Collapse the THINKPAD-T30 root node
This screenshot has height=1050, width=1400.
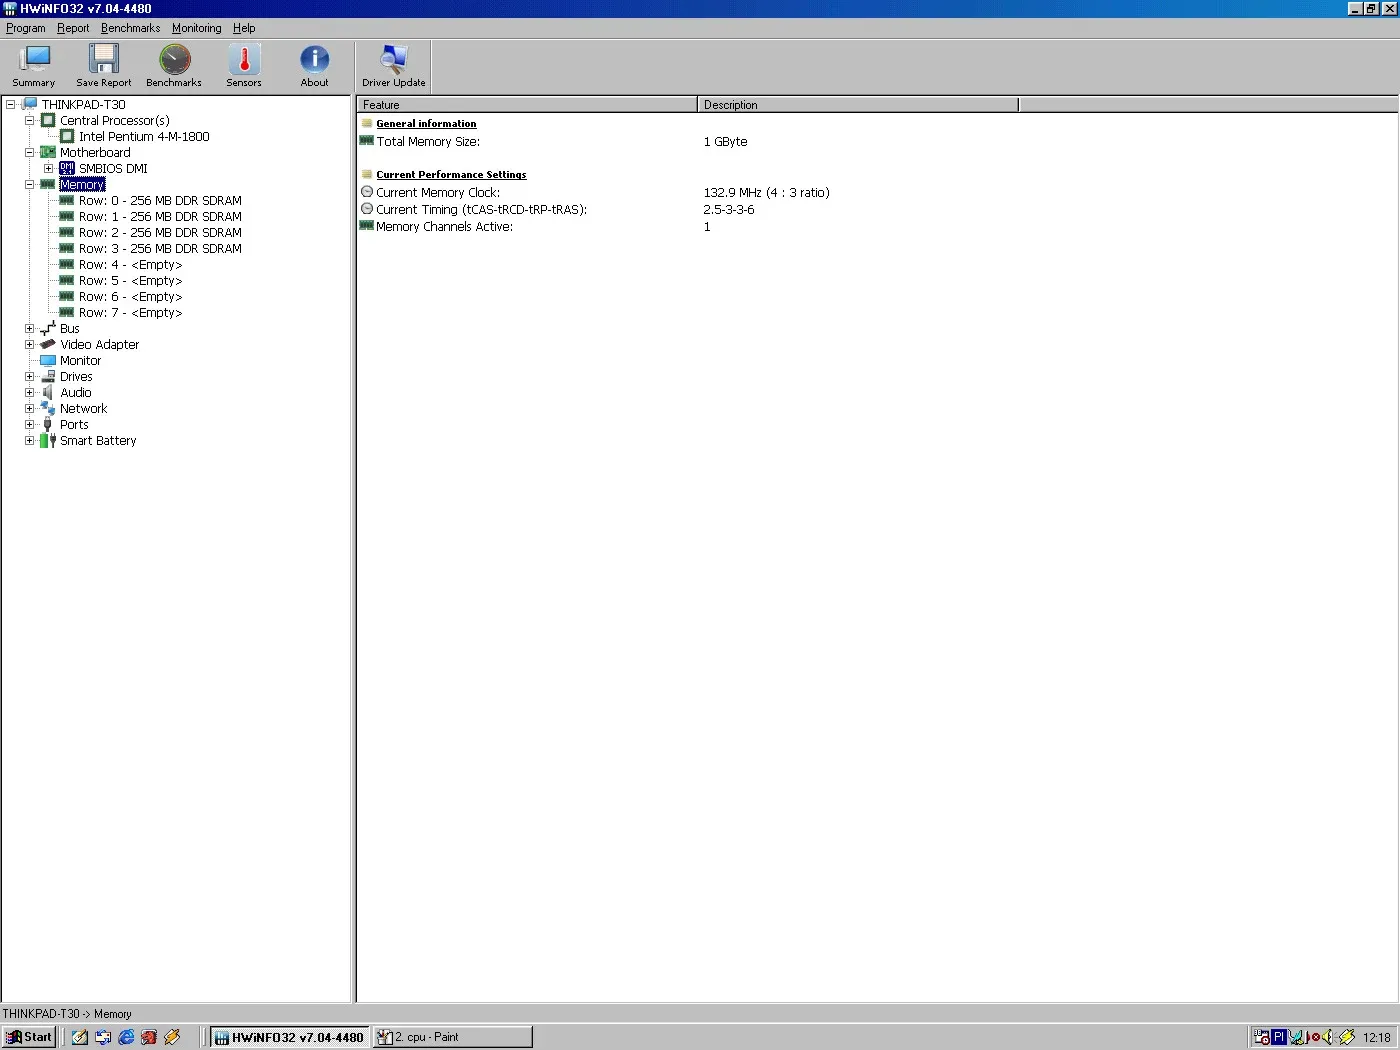[x=10, y=105]
